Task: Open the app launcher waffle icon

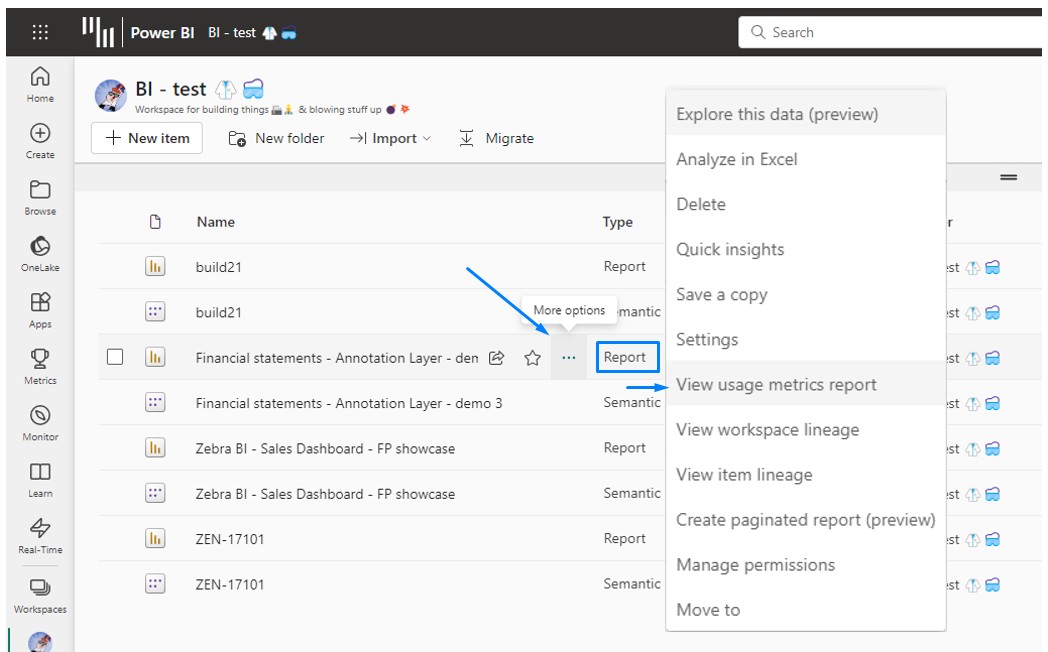Action: [40, 32]
